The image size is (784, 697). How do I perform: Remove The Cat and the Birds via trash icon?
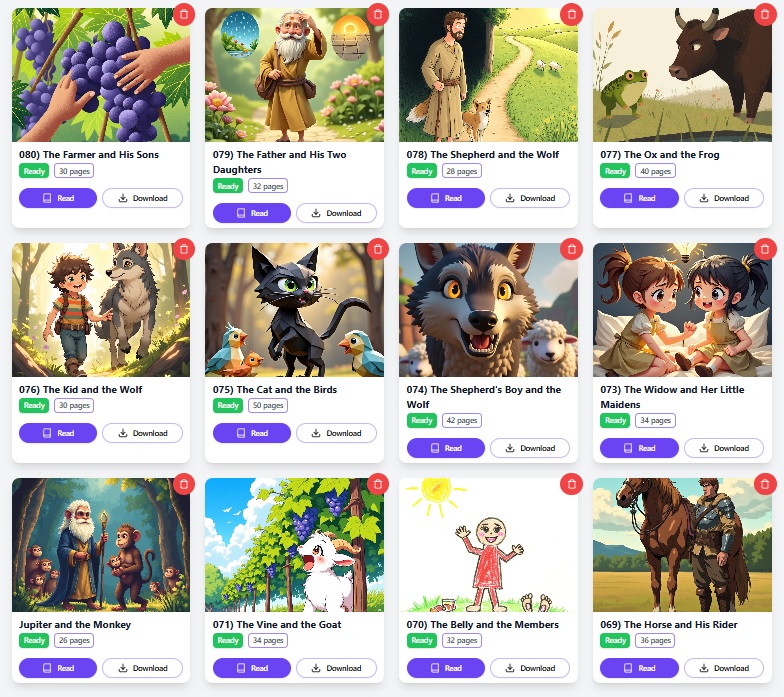378,249
